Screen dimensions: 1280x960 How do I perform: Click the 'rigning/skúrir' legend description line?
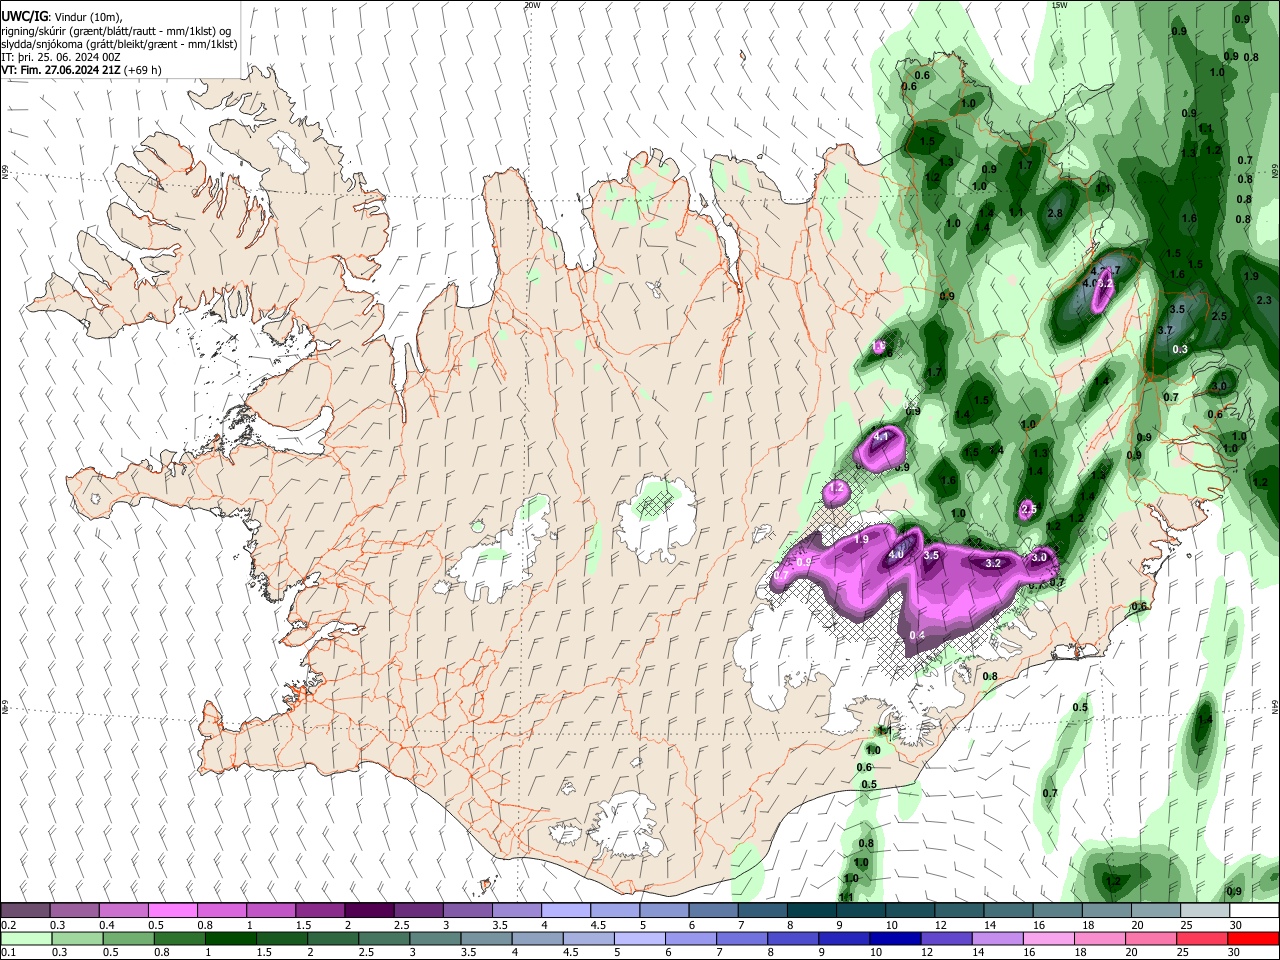click(x=117, y=31)
